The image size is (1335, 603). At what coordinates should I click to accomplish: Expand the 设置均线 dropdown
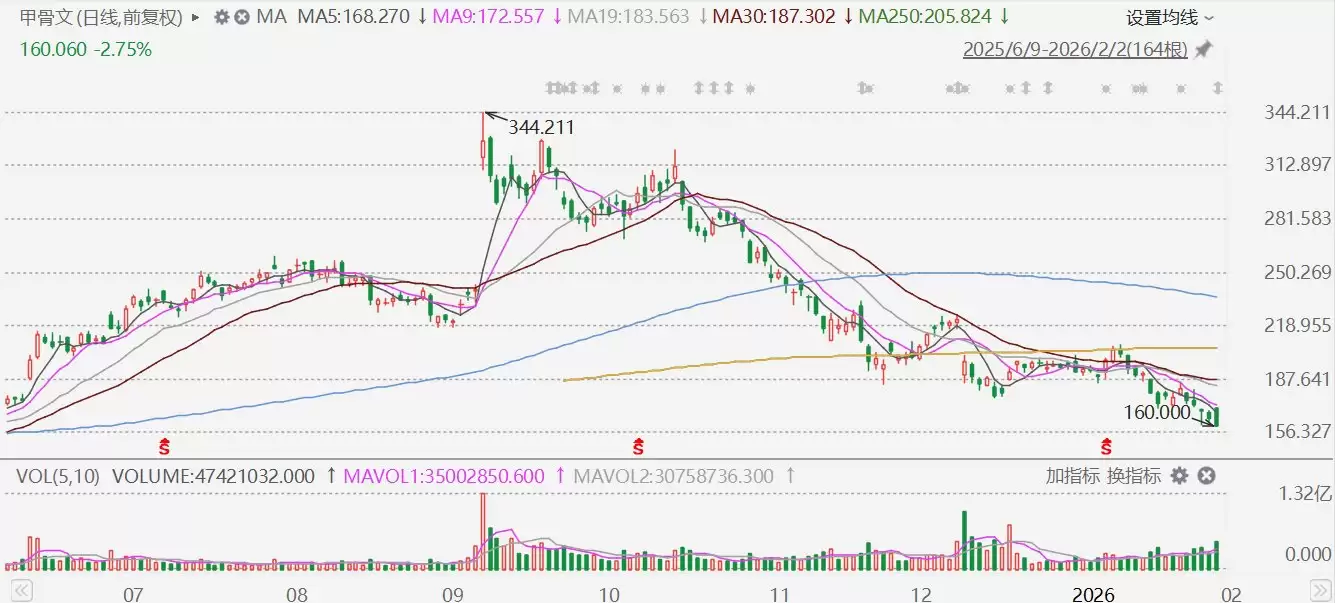coord(1170,18)
